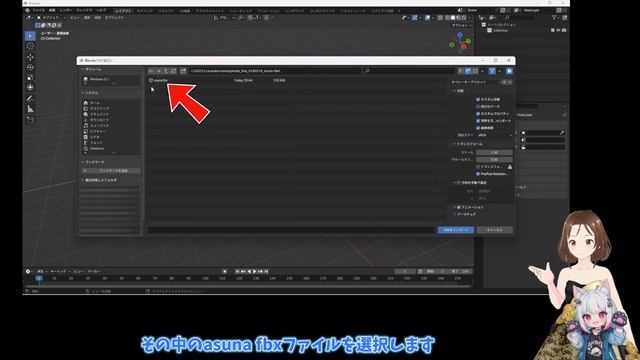
Task: Select the Rotate tool in viewport toolbar
Action: [x=30, y=67]
